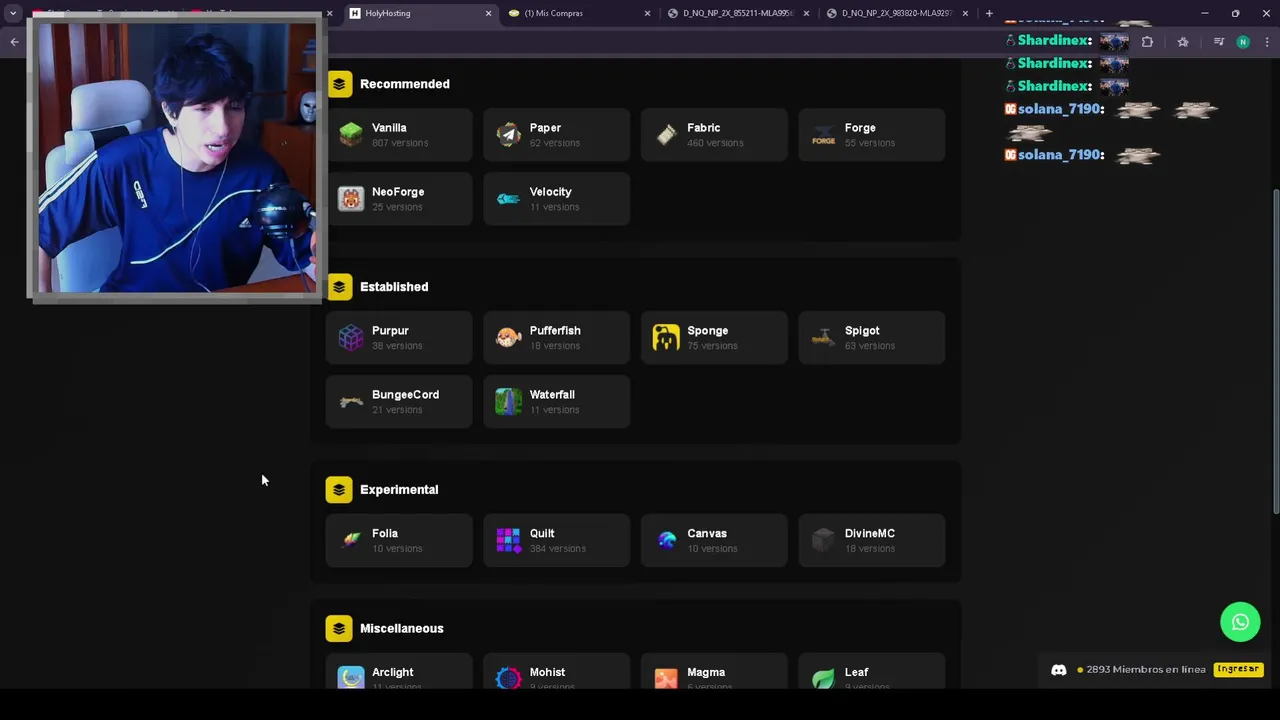Click the DivineMC icon
This screenshot has height=720, width=1280.
coord(823,541)
